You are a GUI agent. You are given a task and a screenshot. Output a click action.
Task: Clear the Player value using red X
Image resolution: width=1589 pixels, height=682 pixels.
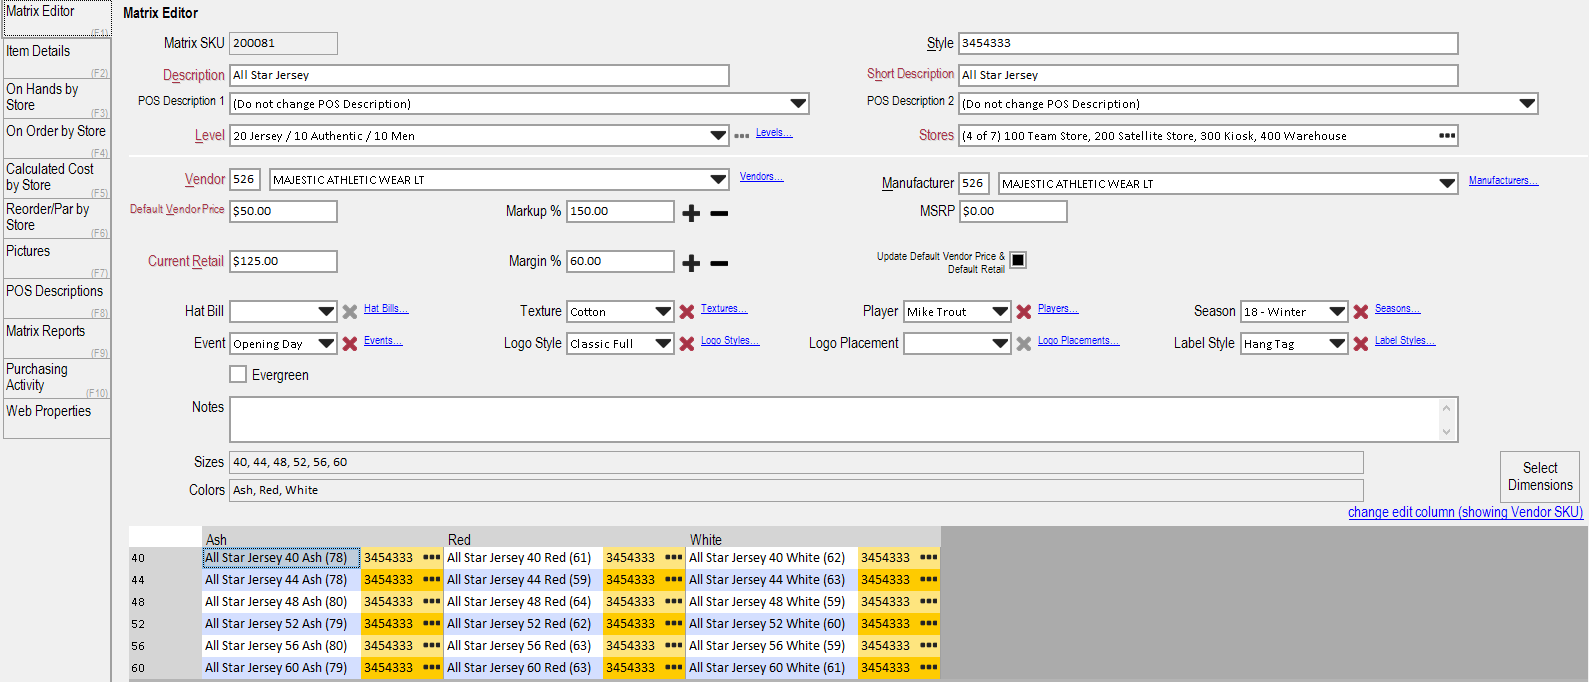pyautogui.click(x=1024, y=312)
